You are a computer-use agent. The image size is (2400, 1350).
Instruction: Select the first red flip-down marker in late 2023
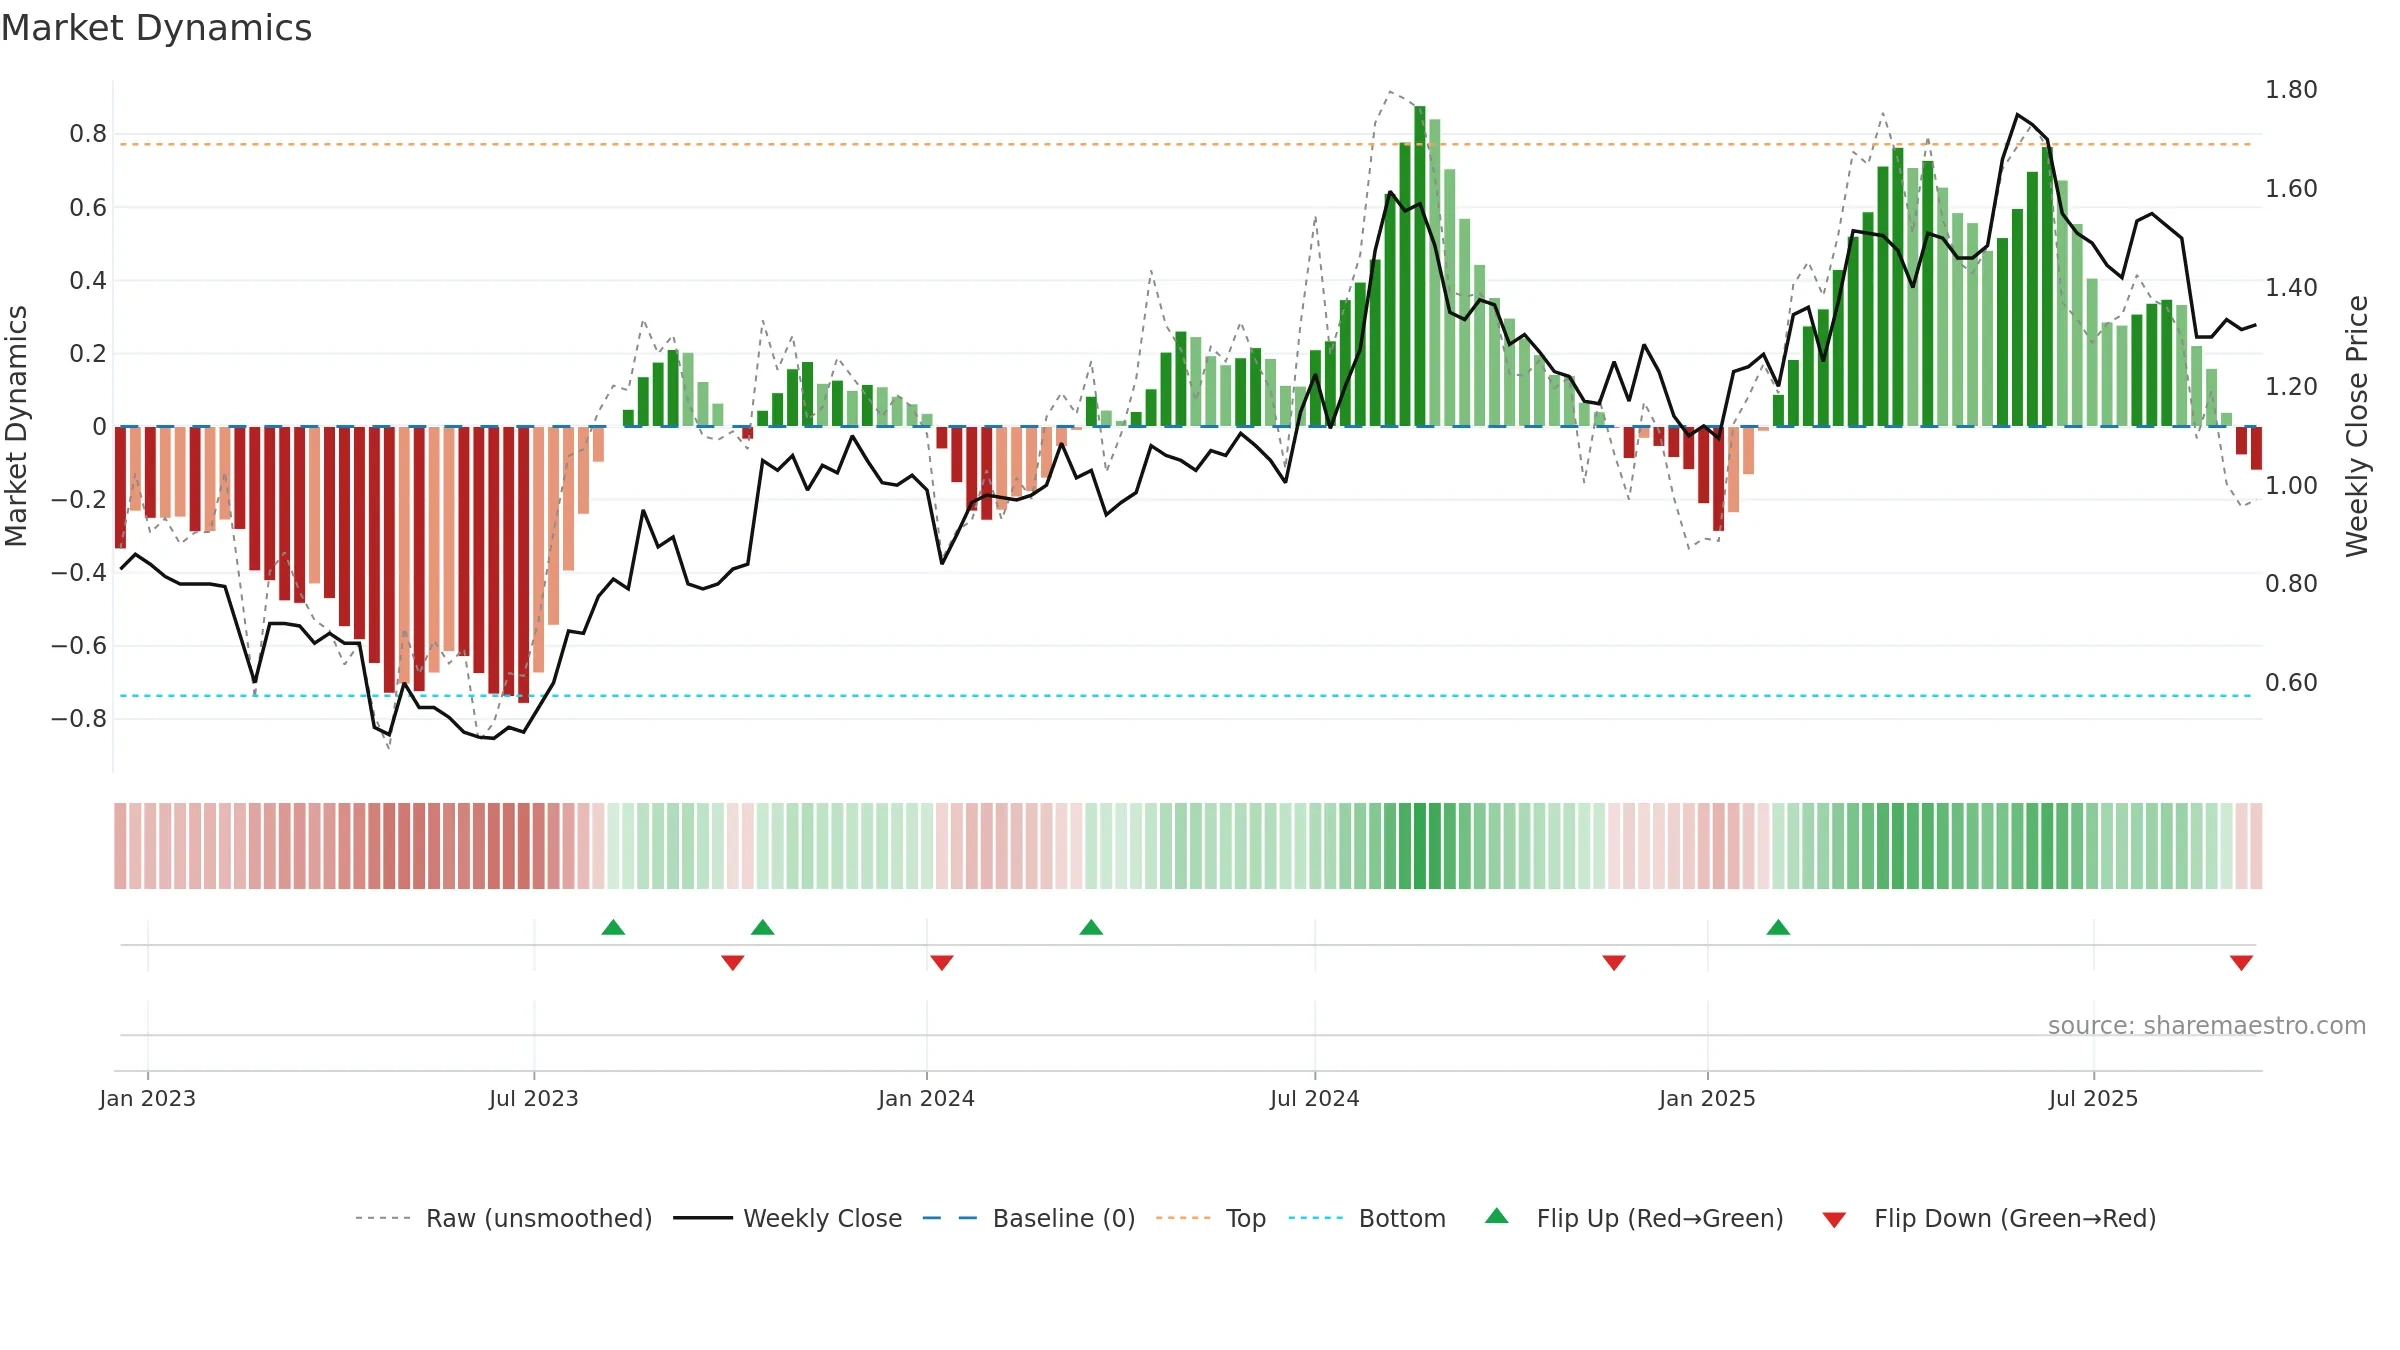tap(733, 963)
